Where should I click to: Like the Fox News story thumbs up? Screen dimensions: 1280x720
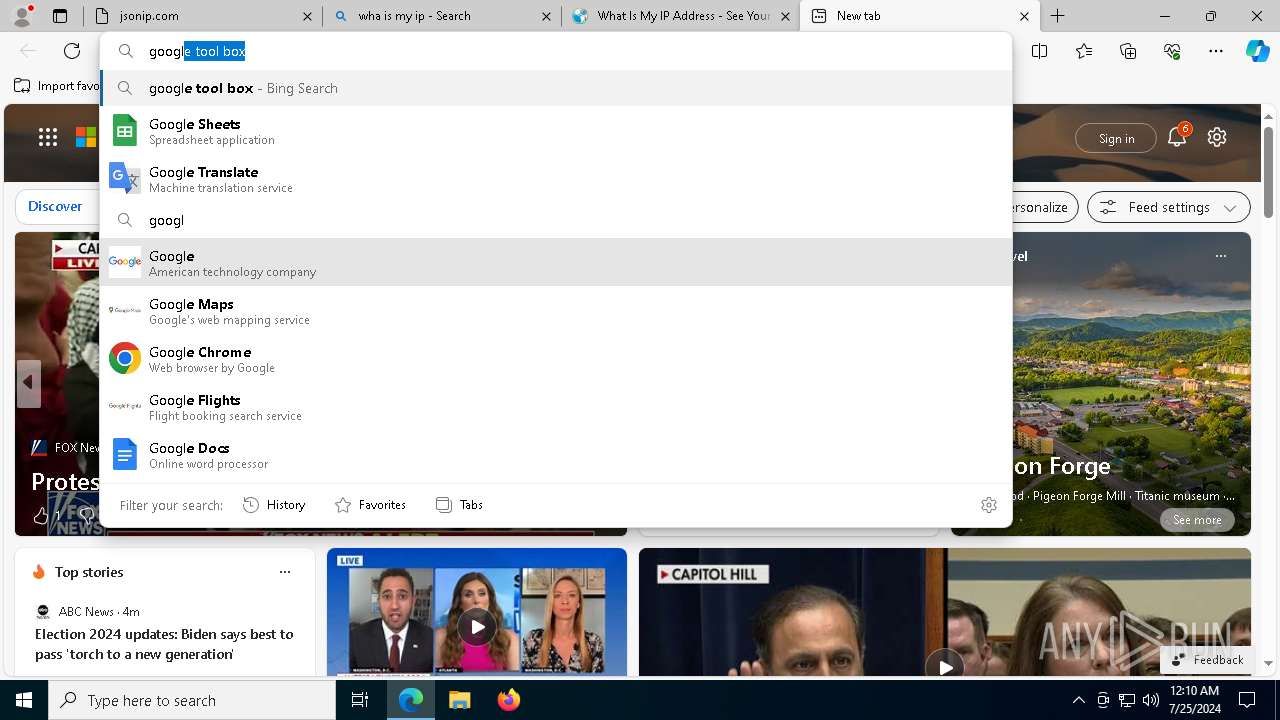41,516
